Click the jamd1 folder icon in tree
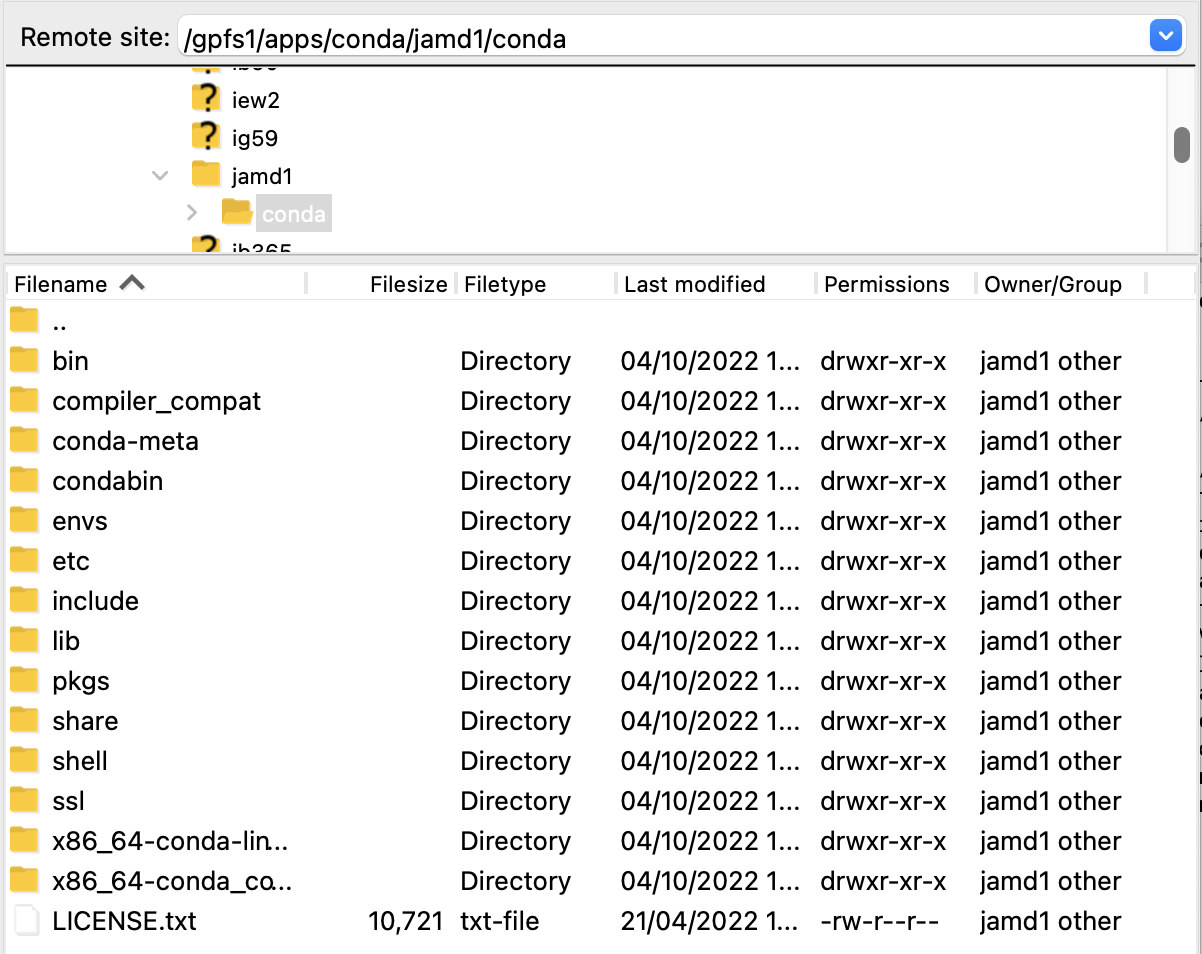This screenshot has width=1202, height=954. tap(206, 174)
